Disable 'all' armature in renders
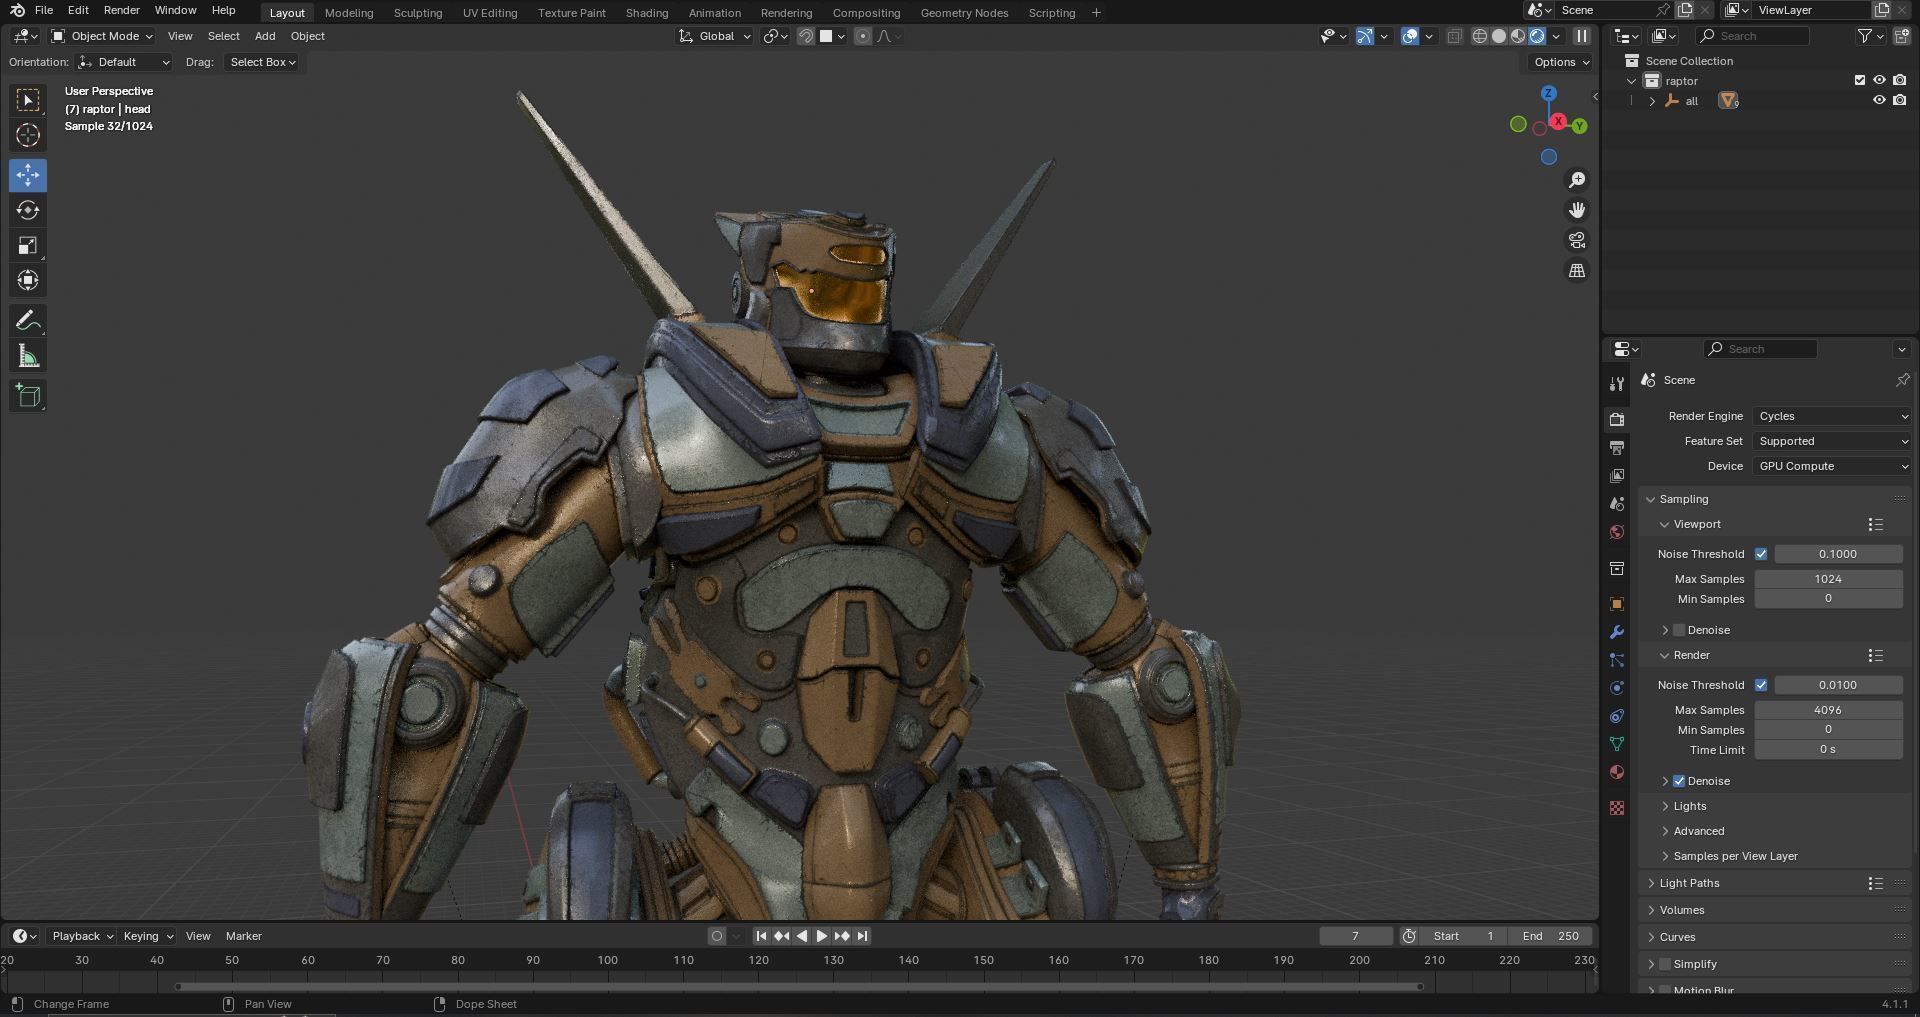 tap(1899, 100)
